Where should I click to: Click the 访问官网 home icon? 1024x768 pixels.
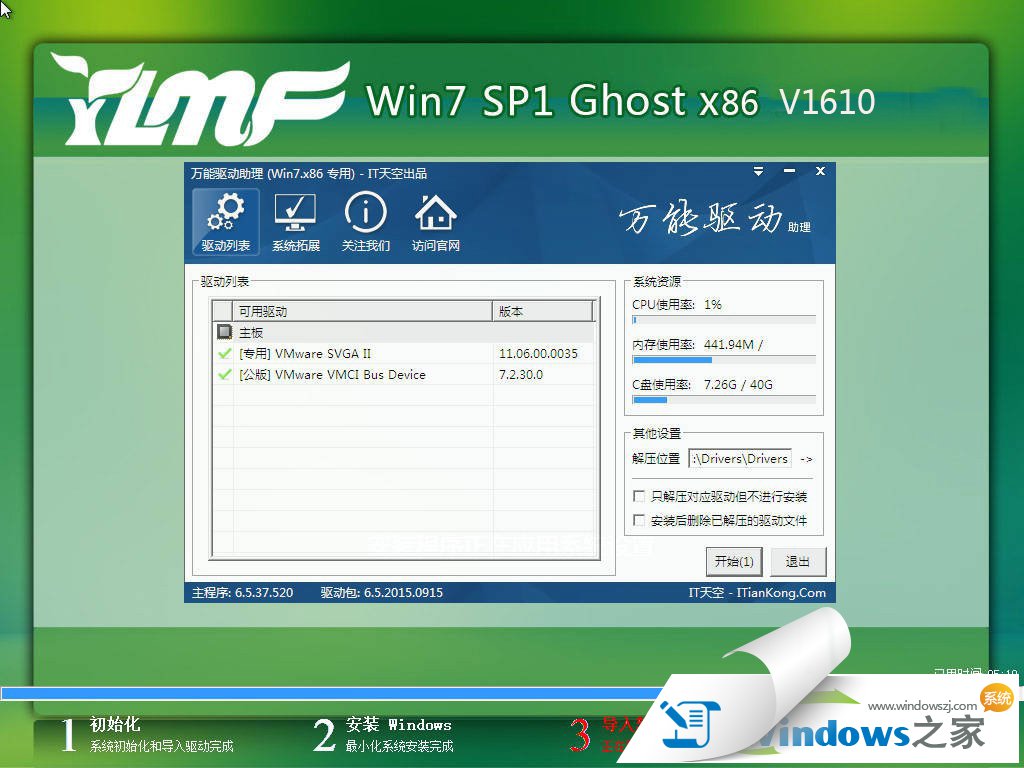(435, 221)
